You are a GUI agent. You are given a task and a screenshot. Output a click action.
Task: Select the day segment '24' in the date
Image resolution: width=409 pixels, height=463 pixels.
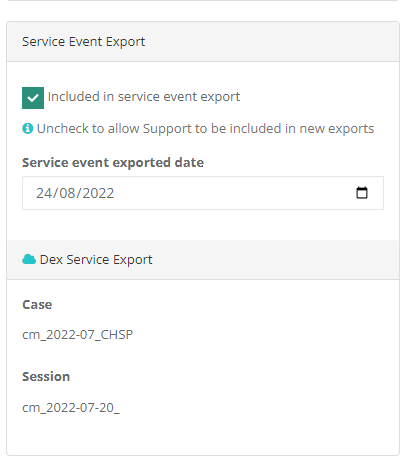point(43,193)
